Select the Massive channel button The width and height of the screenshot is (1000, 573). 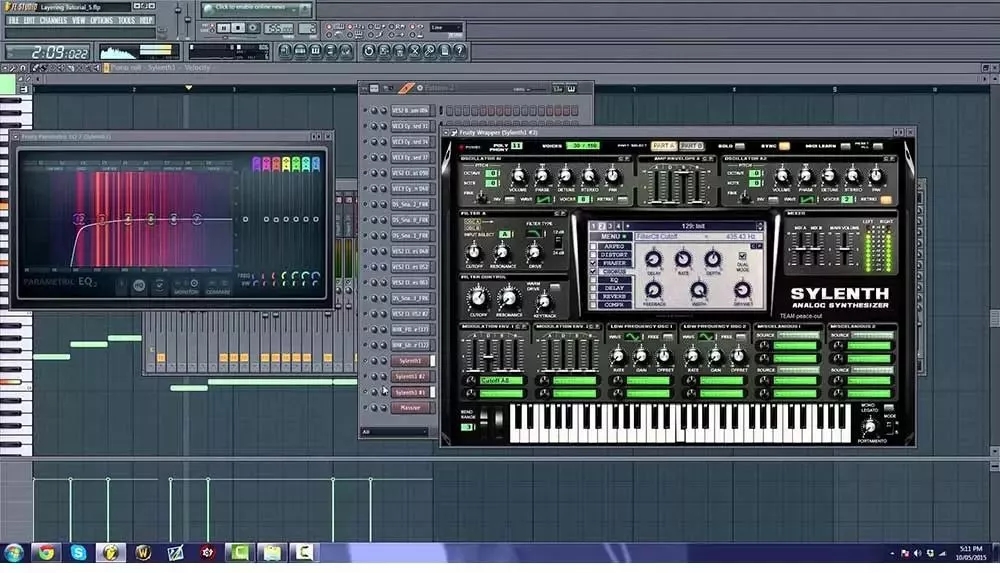coord(411,407)
